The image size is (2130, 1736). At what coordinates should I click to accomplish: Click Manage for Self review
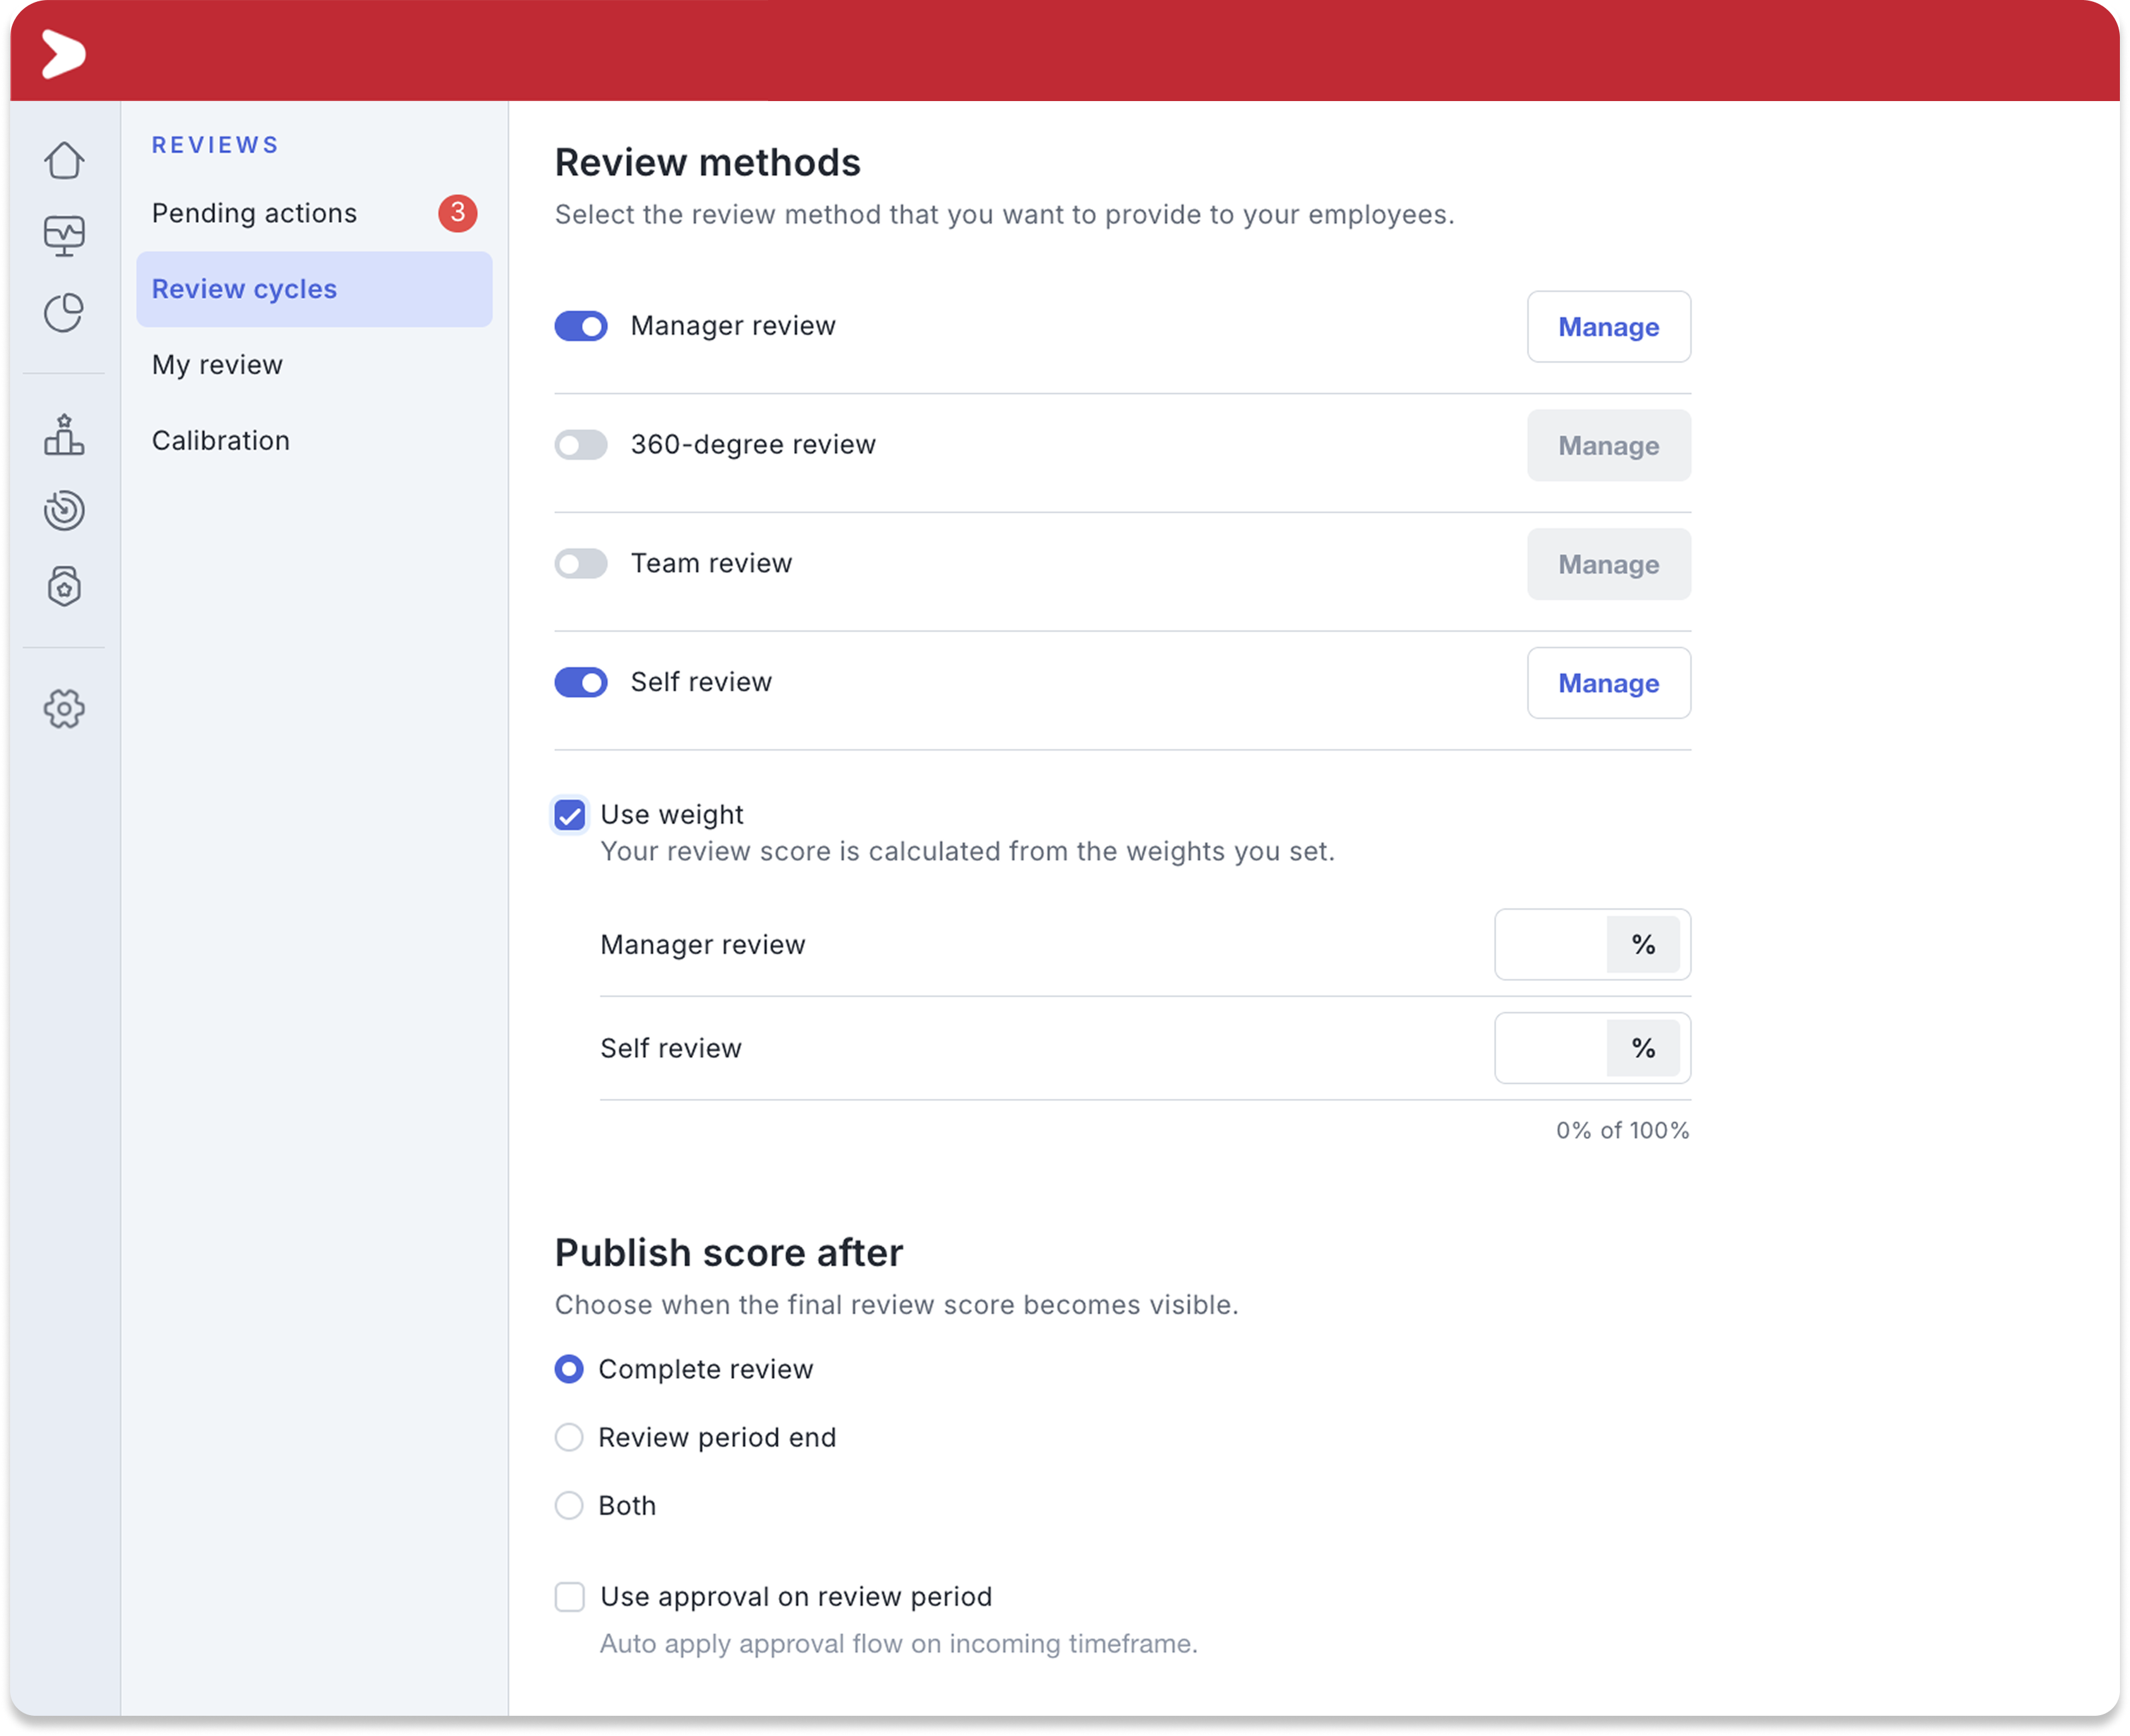1609,683
